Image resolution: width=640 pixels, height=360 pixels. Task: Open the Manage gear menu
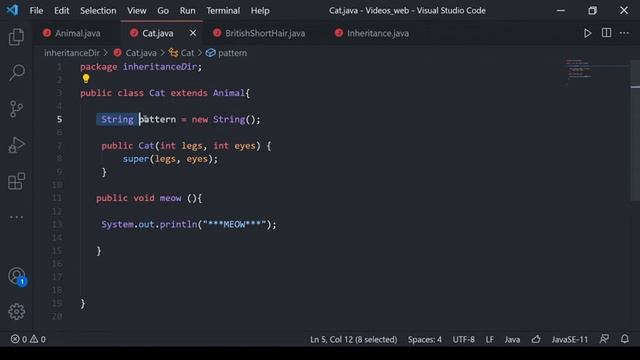[x=16, y=311]
